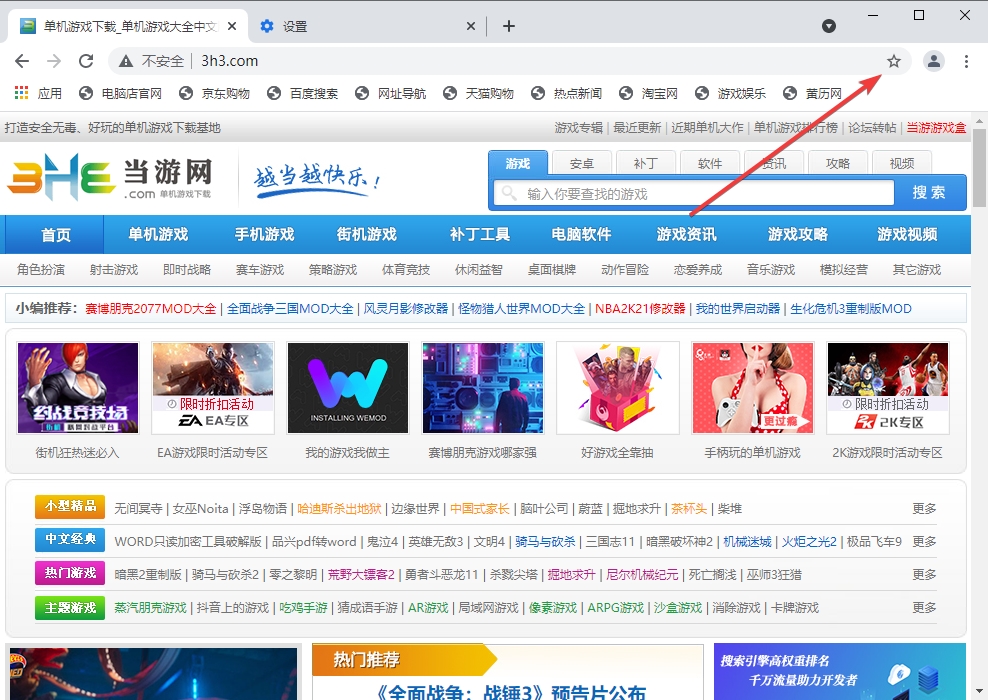988x700 pixels.
Task: Click the tab search dropdown circle
Action: 829,26
